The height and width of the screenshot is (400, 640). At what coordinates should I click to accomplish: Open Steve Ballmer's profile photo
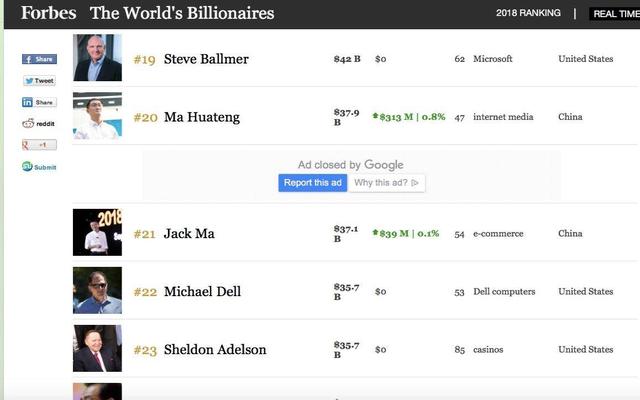pyautogui.click(x=97, y=58)
